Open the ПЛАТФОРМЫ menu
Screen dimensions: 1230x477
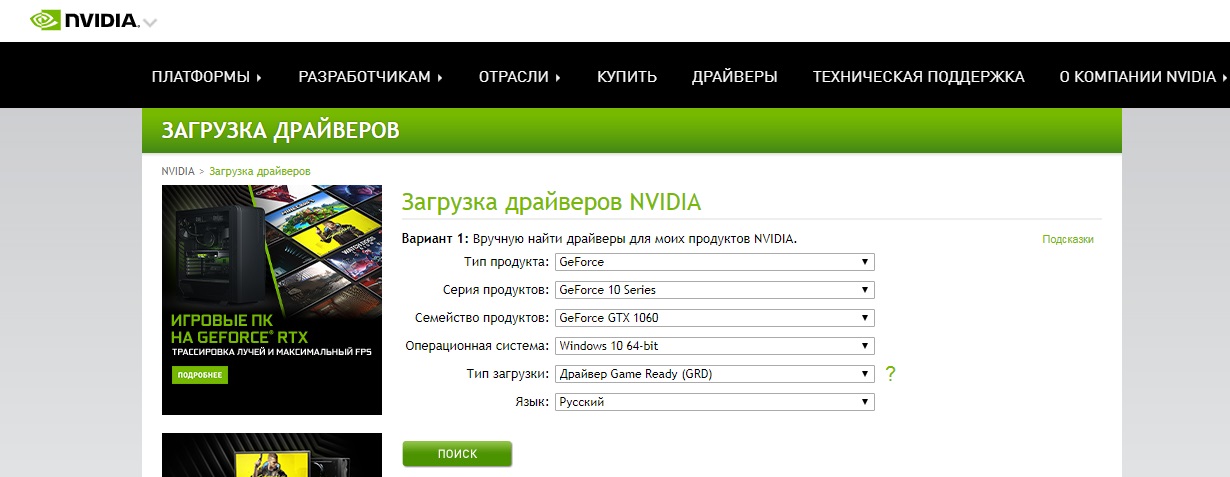[207, 77]
